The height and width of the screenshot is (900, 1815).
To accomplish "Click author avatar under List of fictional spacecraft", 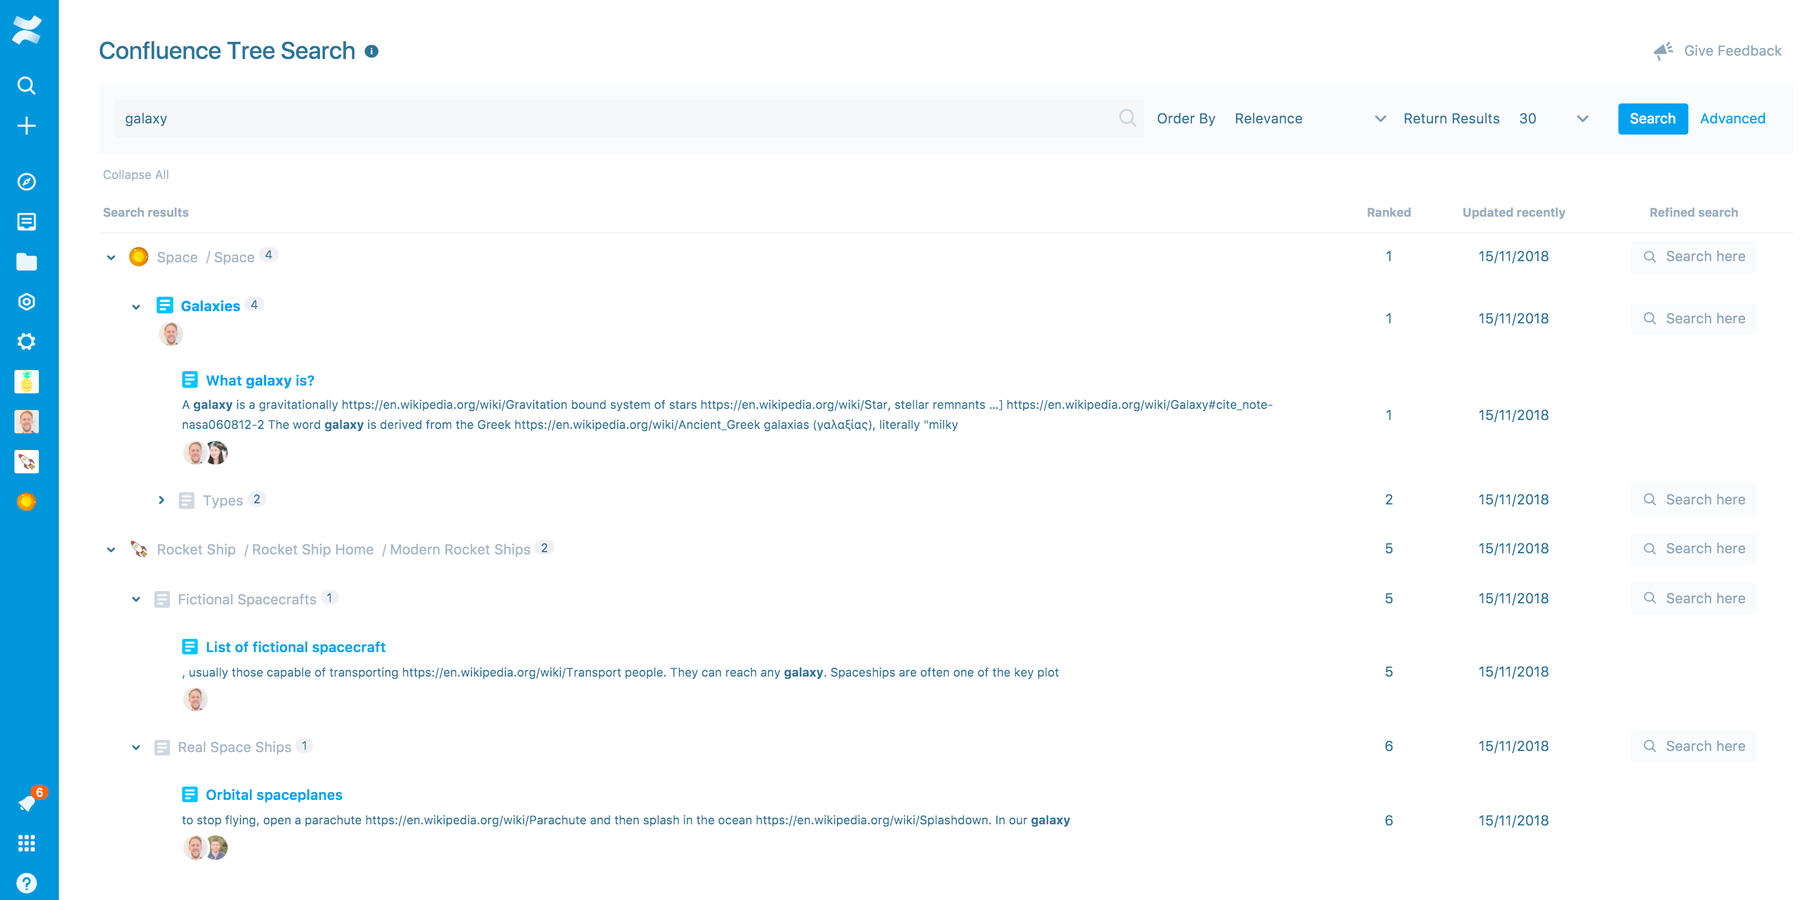I will coord(195,700).
